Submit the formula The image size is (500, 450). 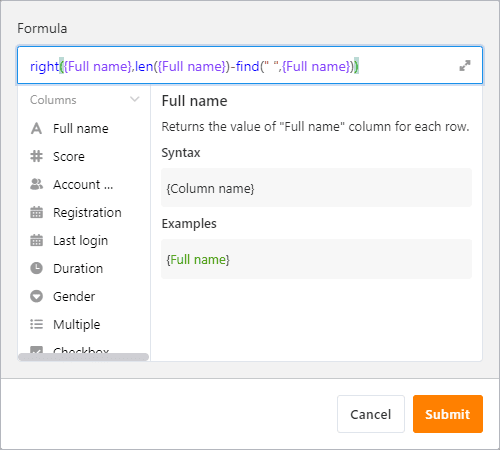tap(448, 414)
